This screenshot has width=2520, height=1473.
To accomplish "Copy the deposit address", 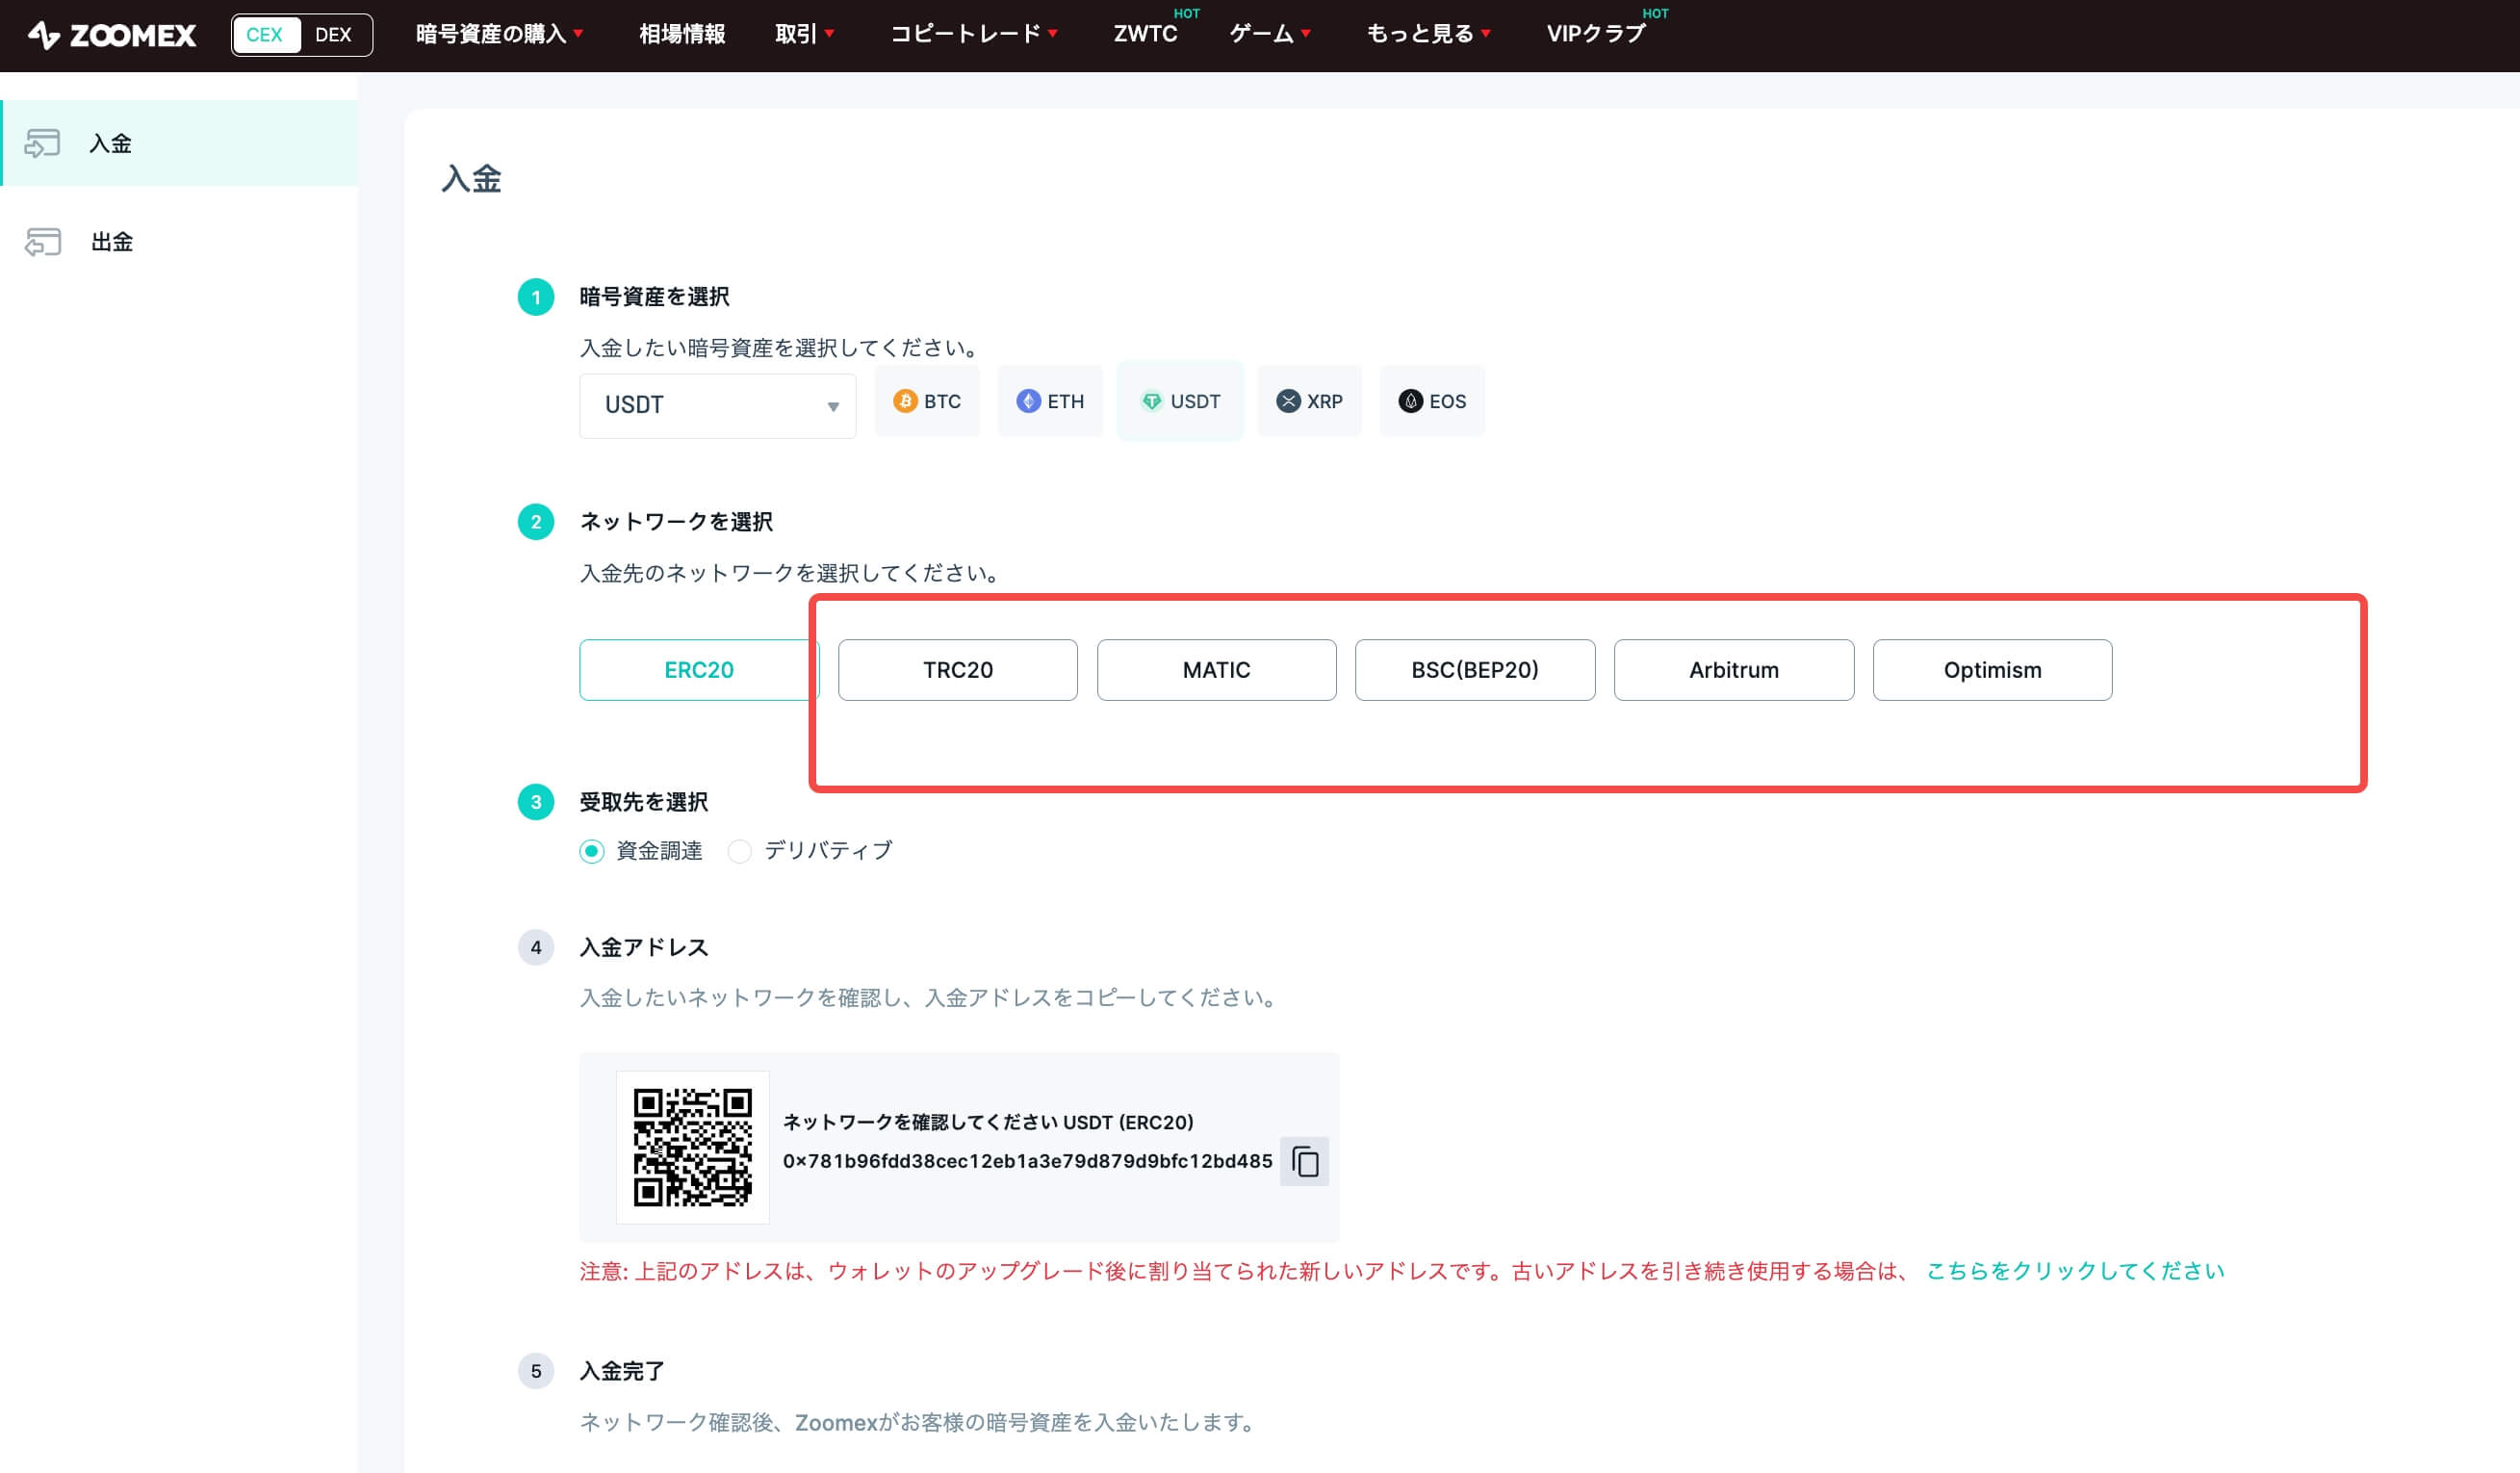I will coord(1305,1161).
